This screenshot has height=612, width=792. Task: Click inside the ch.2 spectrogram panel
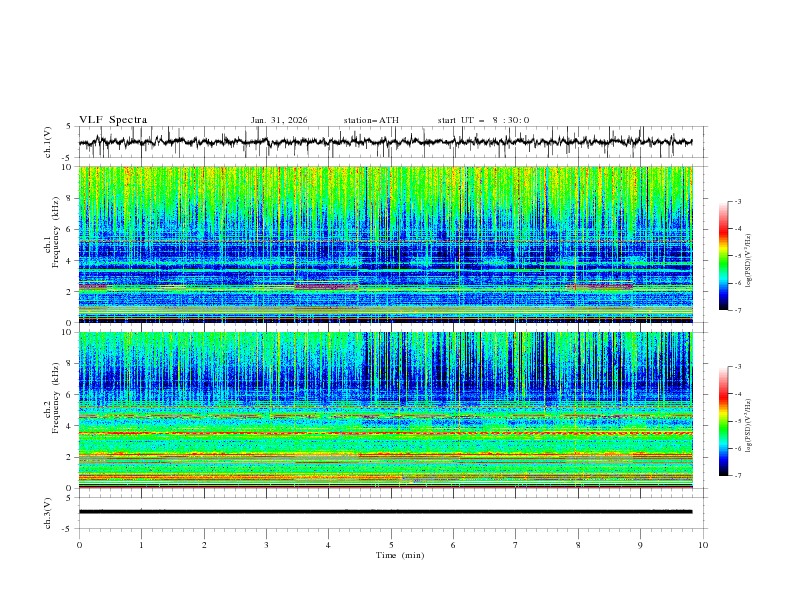click(x=386, y=410)
